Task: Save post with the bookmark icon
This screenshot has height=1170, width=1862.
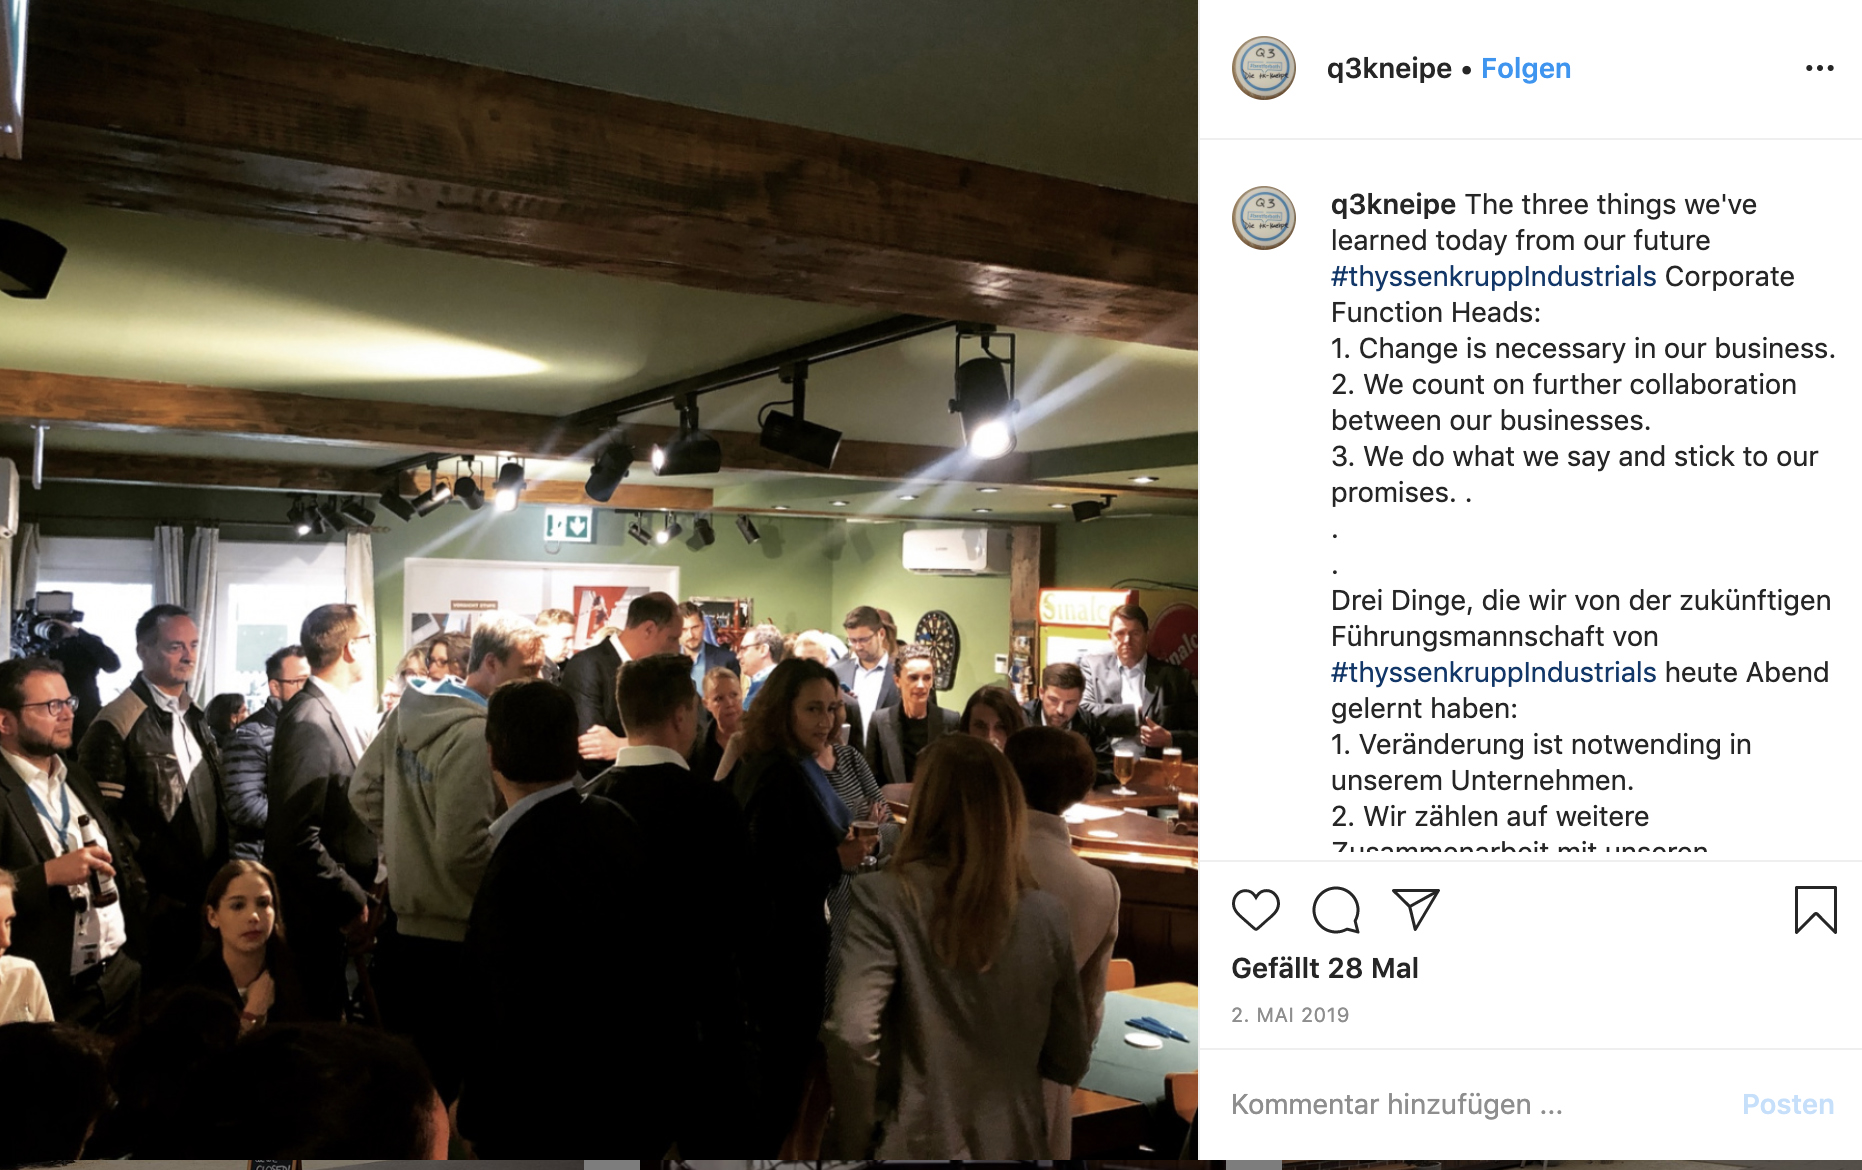Action: 1815,909
